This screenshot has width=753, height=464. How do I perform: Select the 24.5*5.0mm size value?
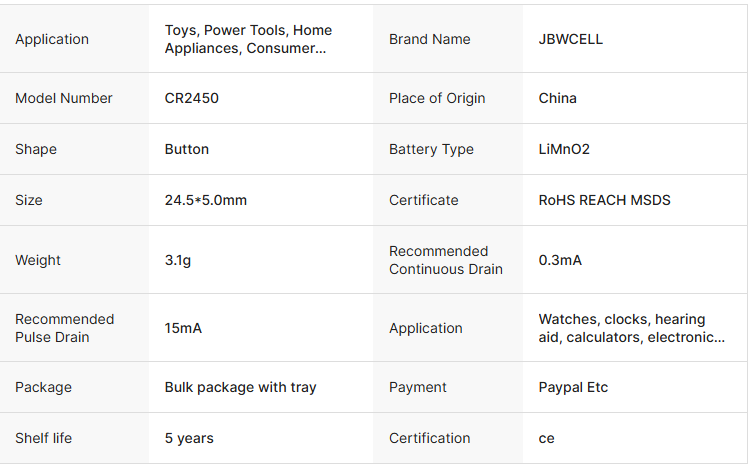point(205,200)
